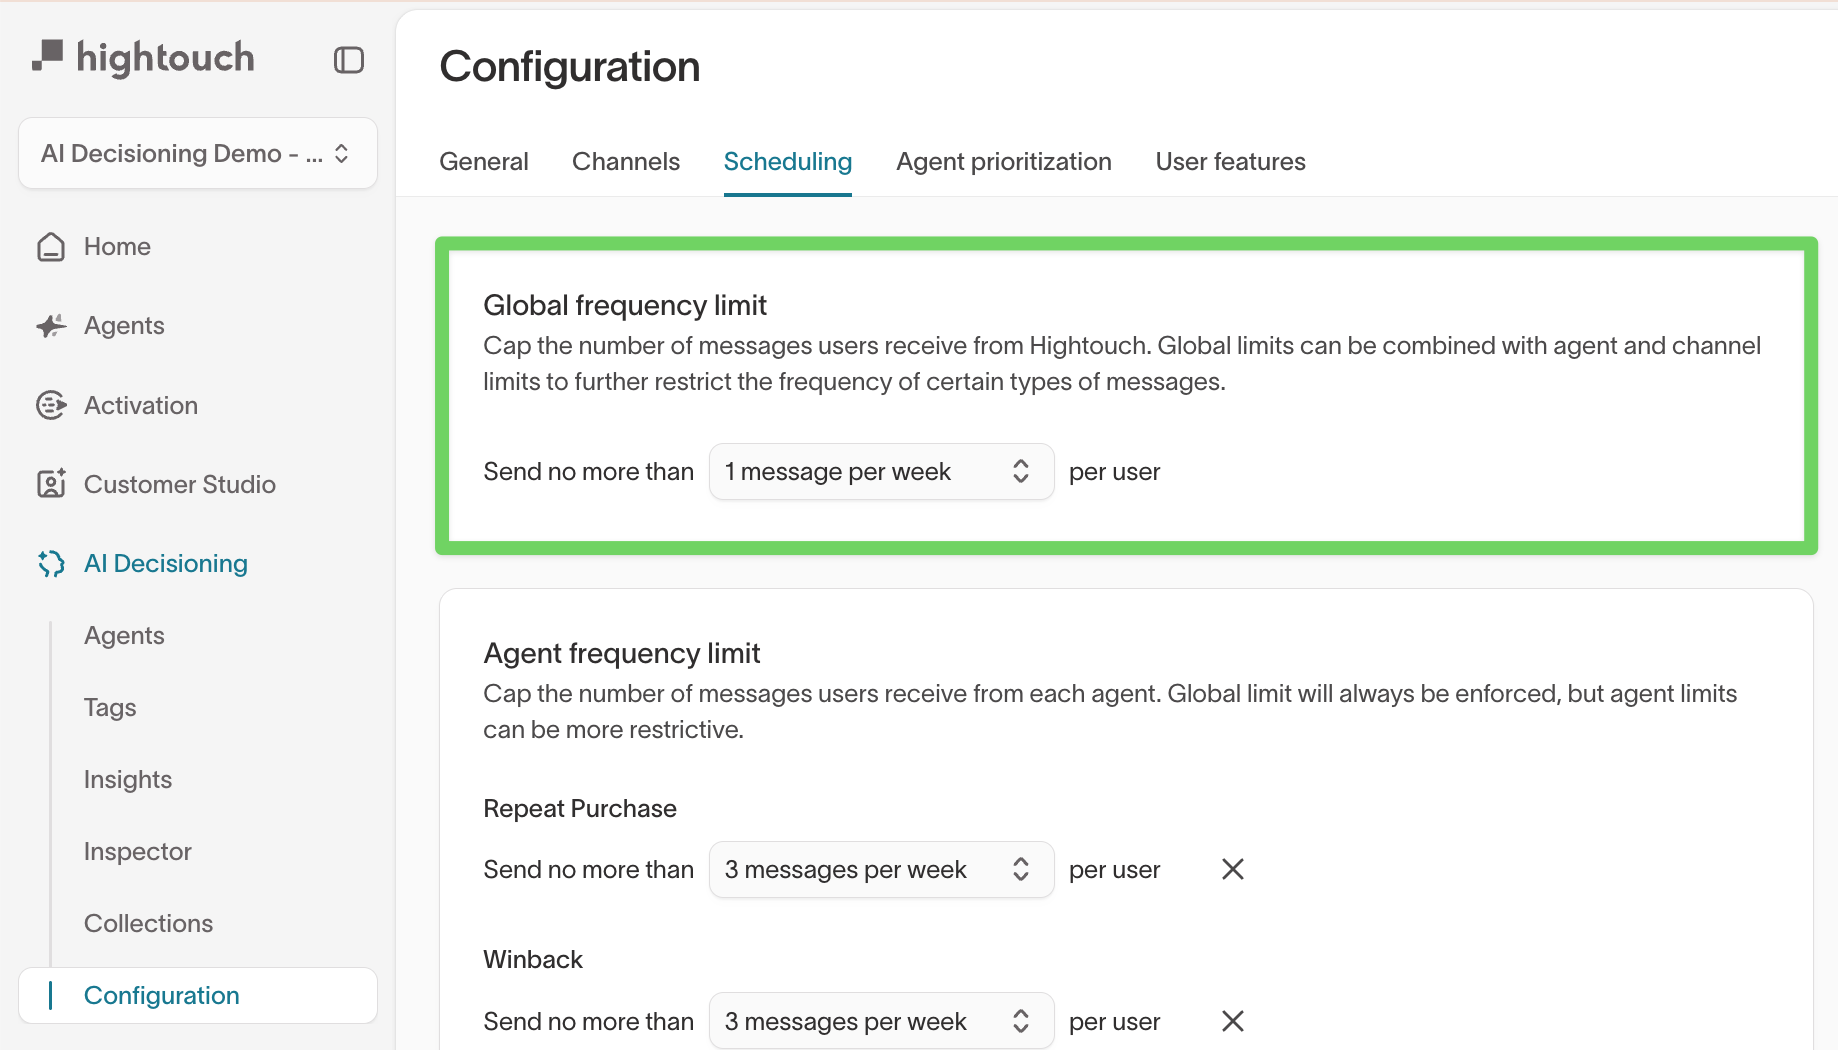Open Collections in the sidebar
This screenshot has width=1838, height=1050.
[148, 924]
